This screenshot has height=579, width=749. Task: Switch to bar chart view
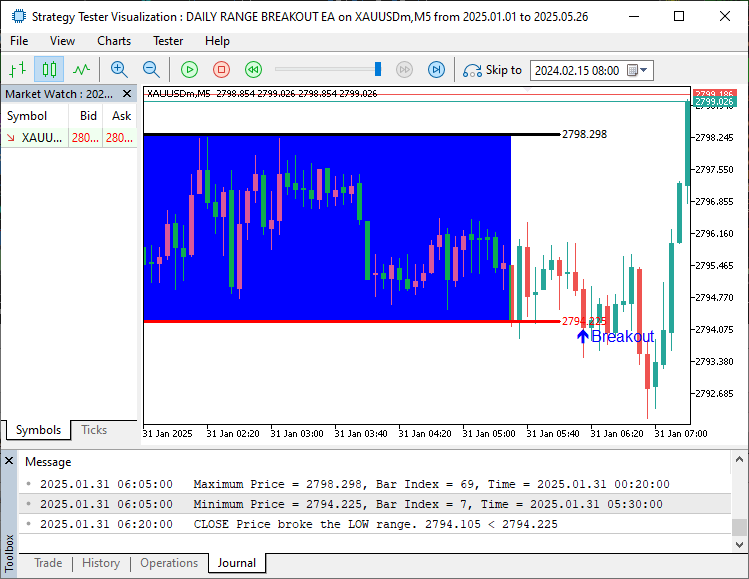(x=17, y=69)
